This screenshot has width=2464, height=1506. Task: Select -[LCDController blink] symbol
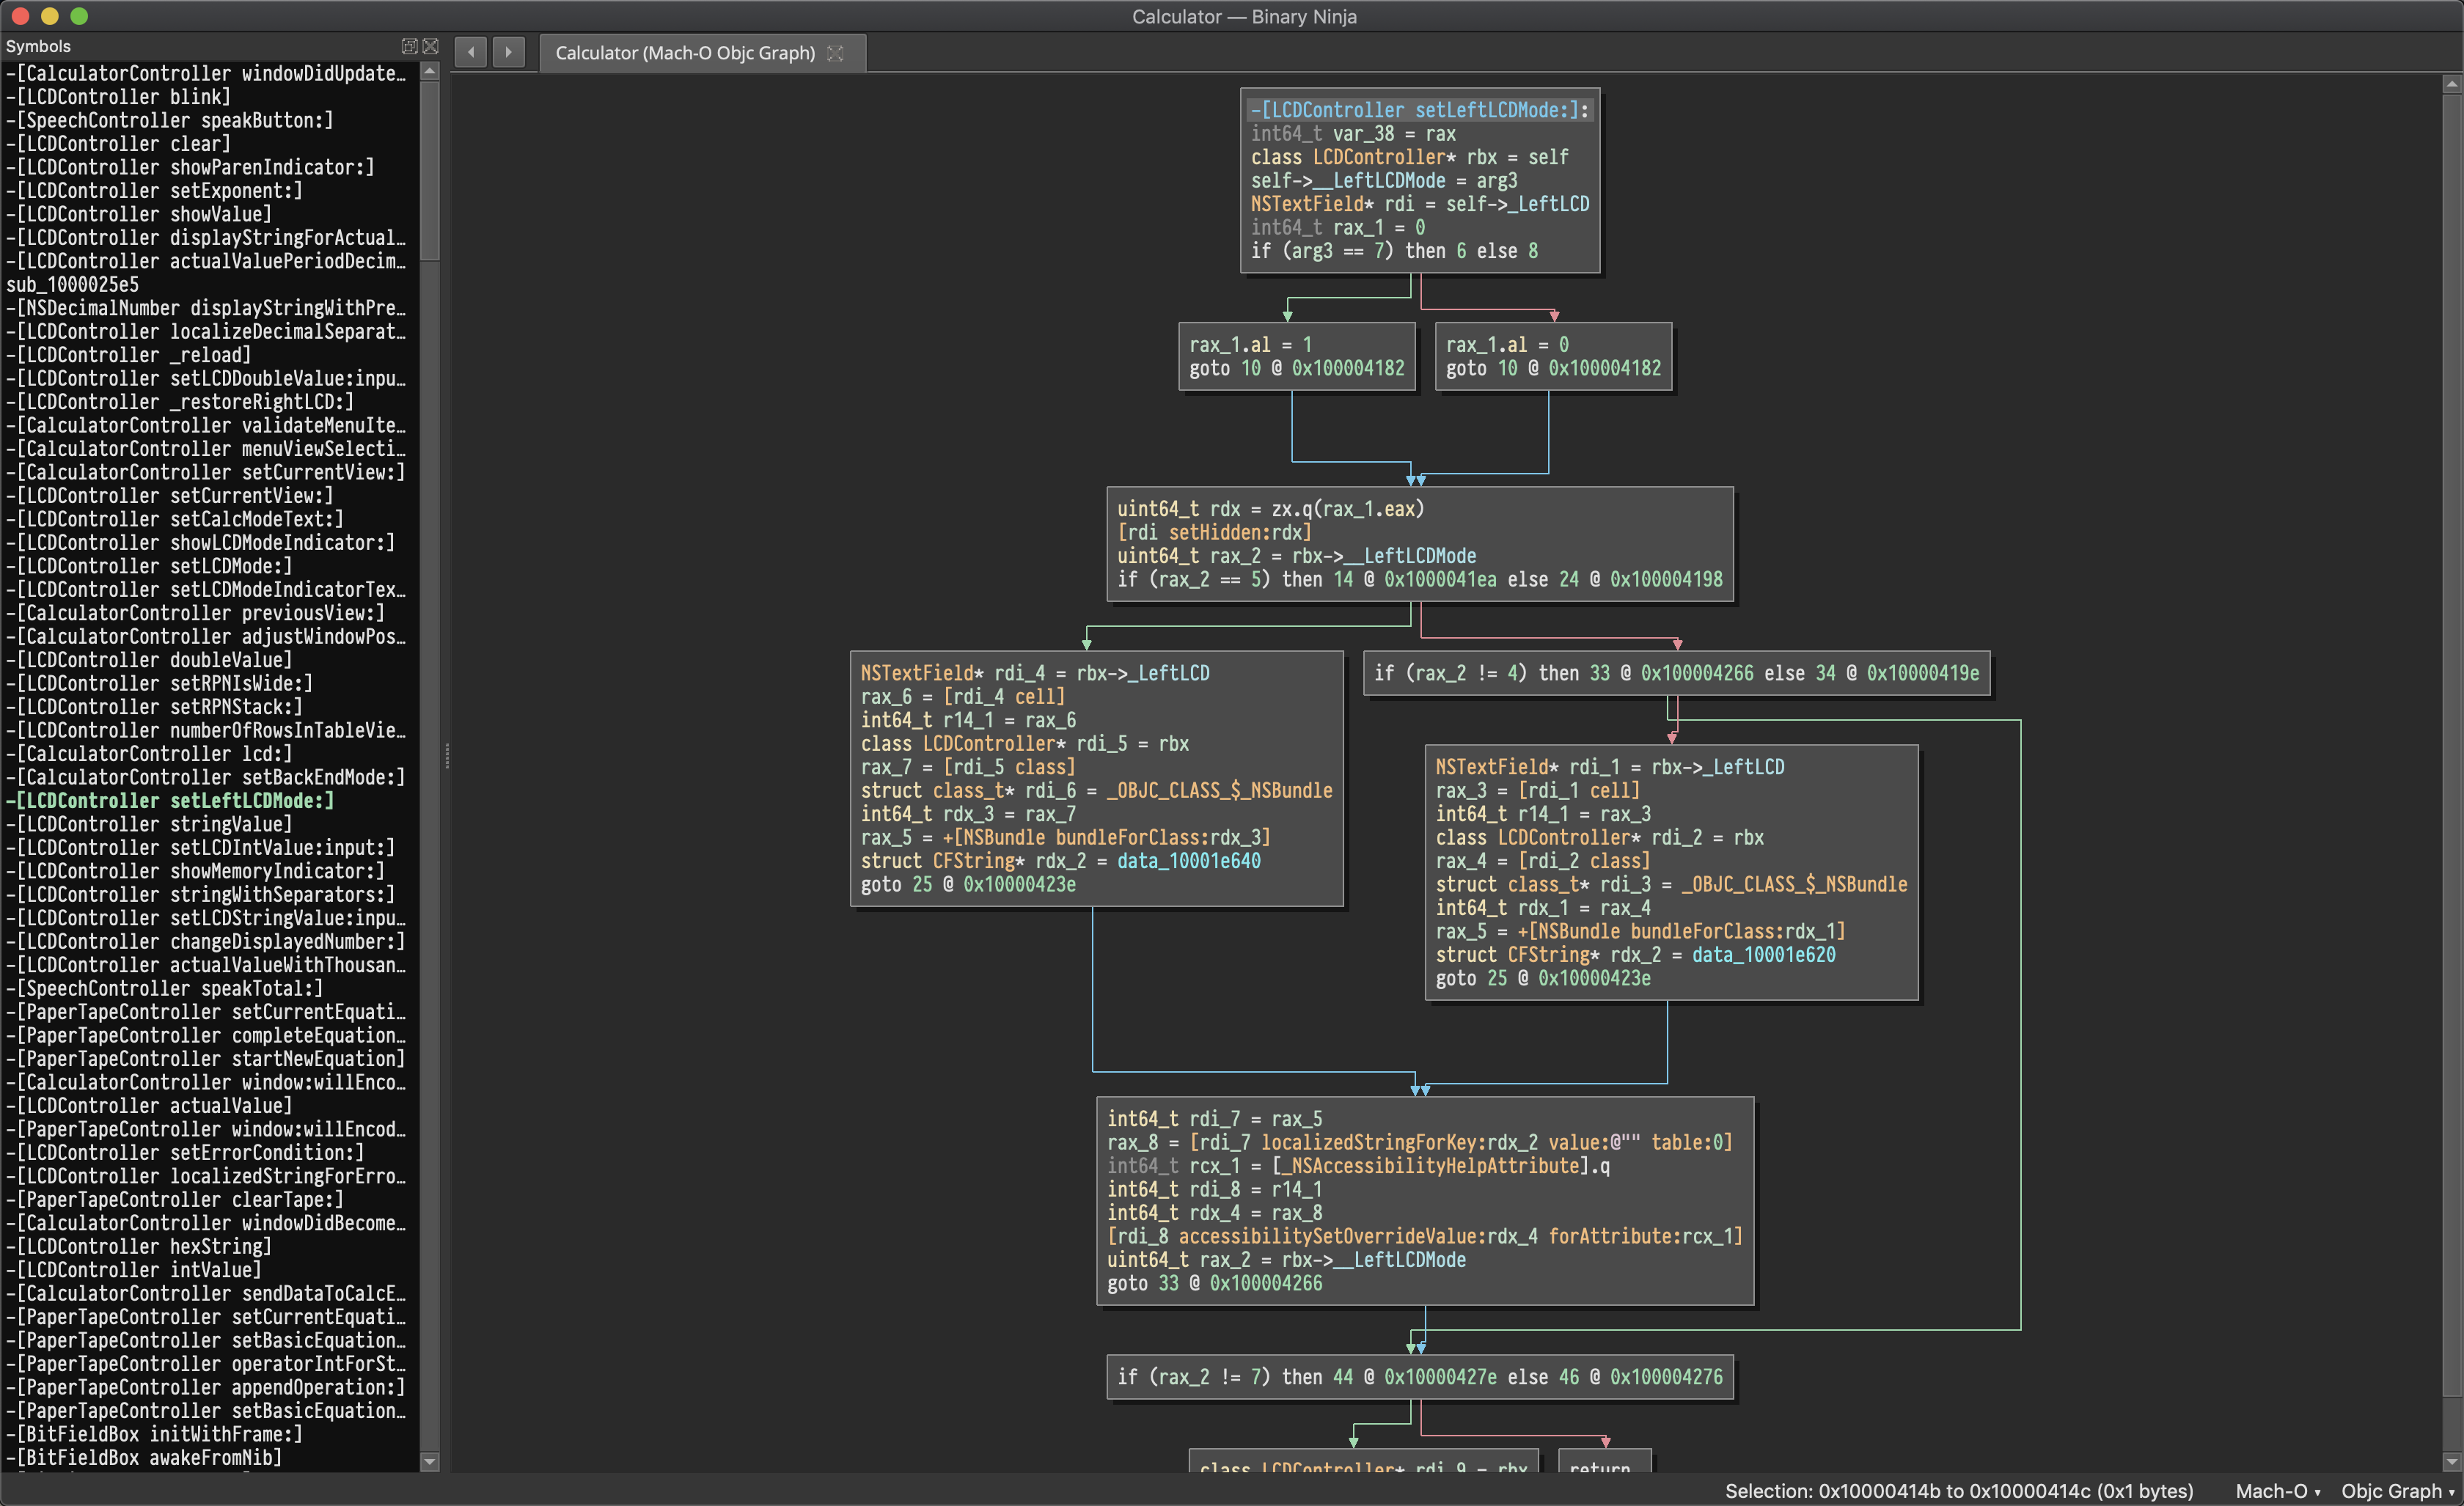(x=119, y=97)
